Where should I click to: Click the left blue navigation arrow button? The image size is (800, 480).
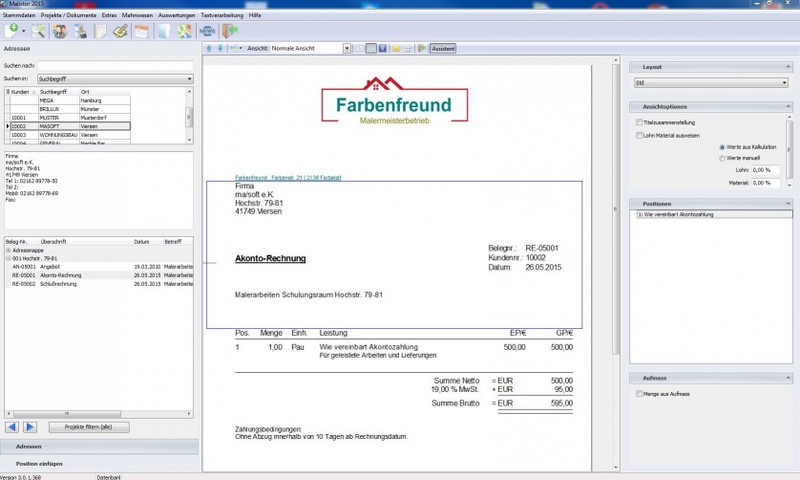click(x=12, y=427)
